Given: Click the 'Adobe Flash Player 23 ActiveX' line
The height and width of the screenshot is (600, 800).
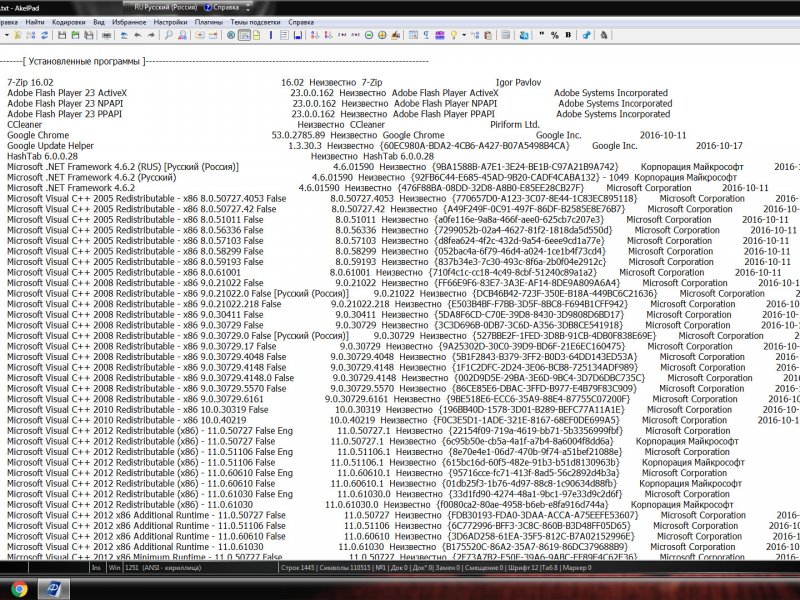Looking at the screenshot, I should (x=67, y=93).
